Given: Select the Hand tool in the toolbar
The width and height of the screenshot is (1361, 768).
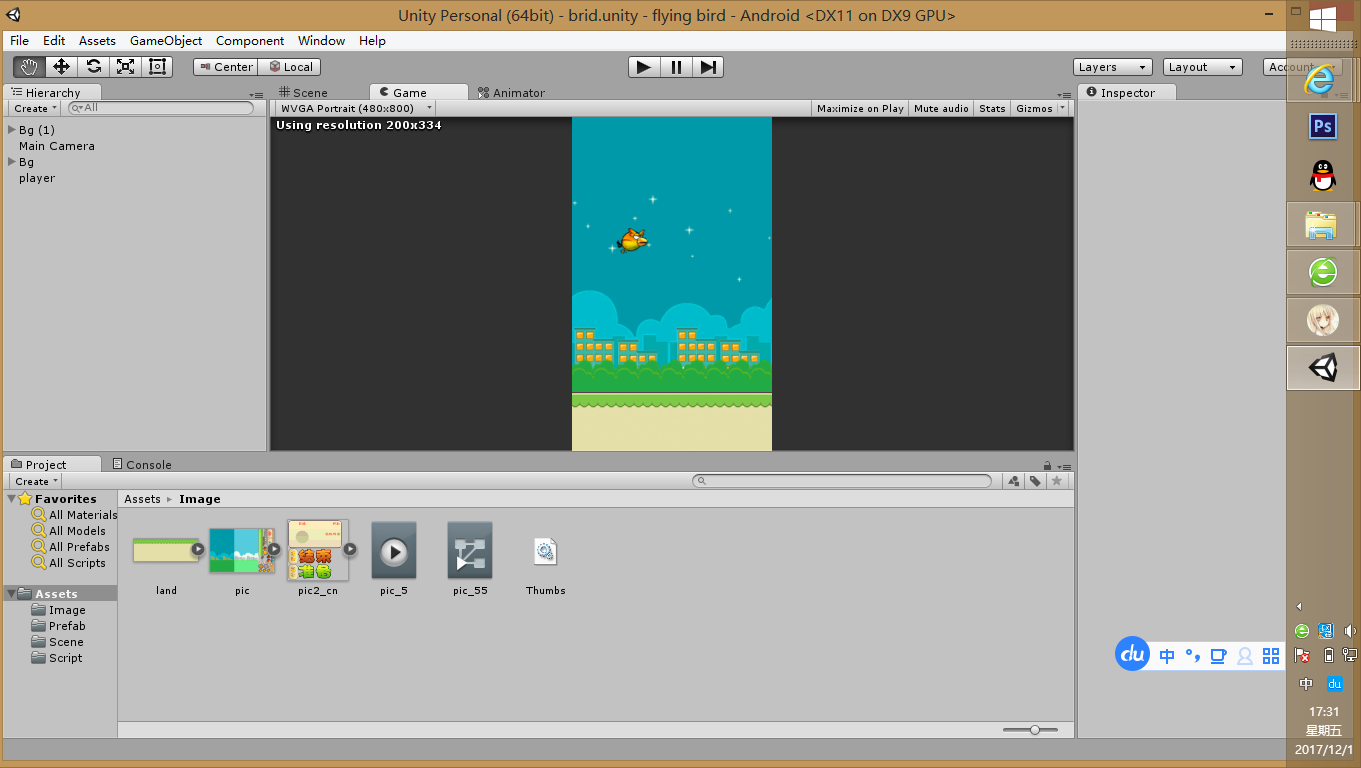Looking at the screenshot, I should tap(29, 66).
